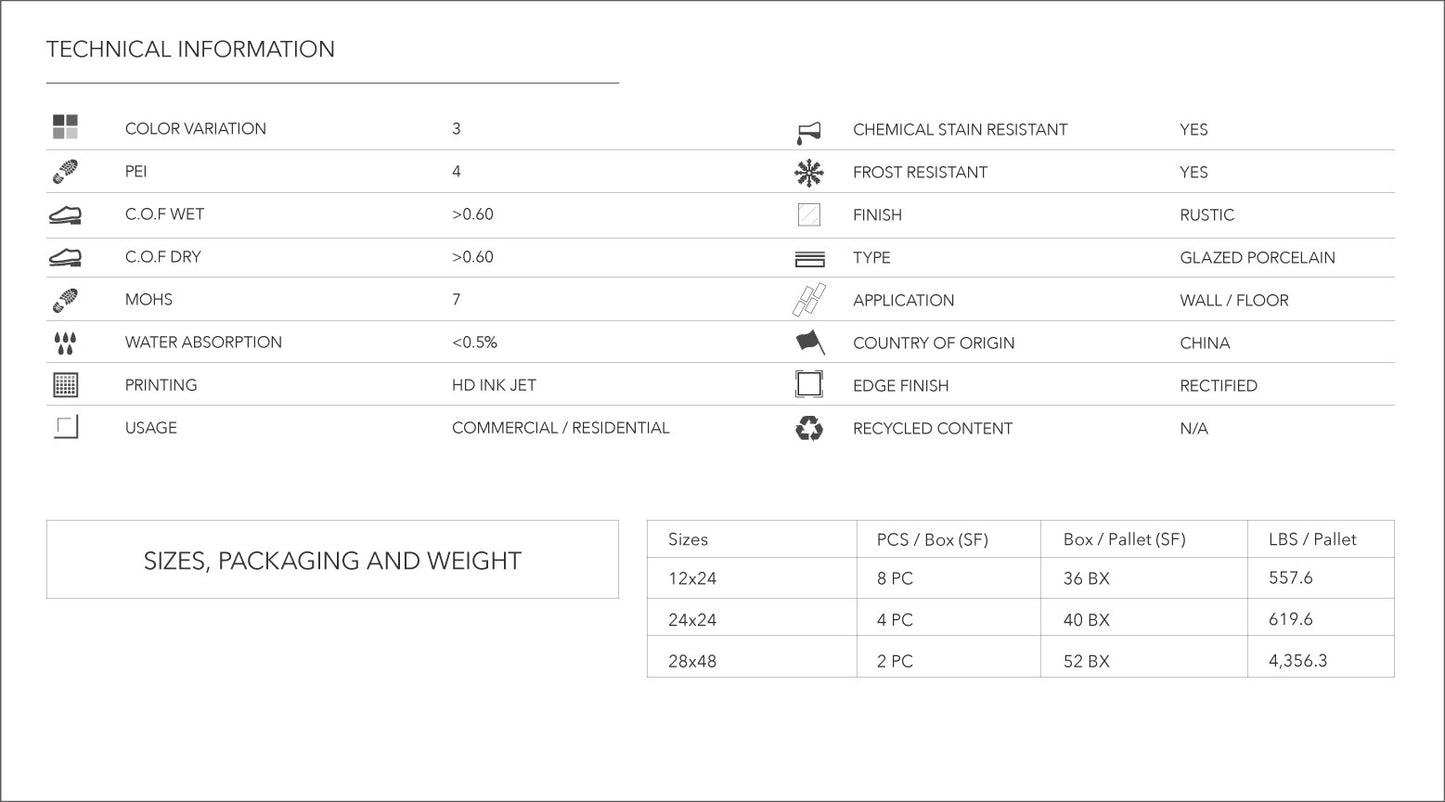Click the finish diagonal square icon

tap(809, 215)
